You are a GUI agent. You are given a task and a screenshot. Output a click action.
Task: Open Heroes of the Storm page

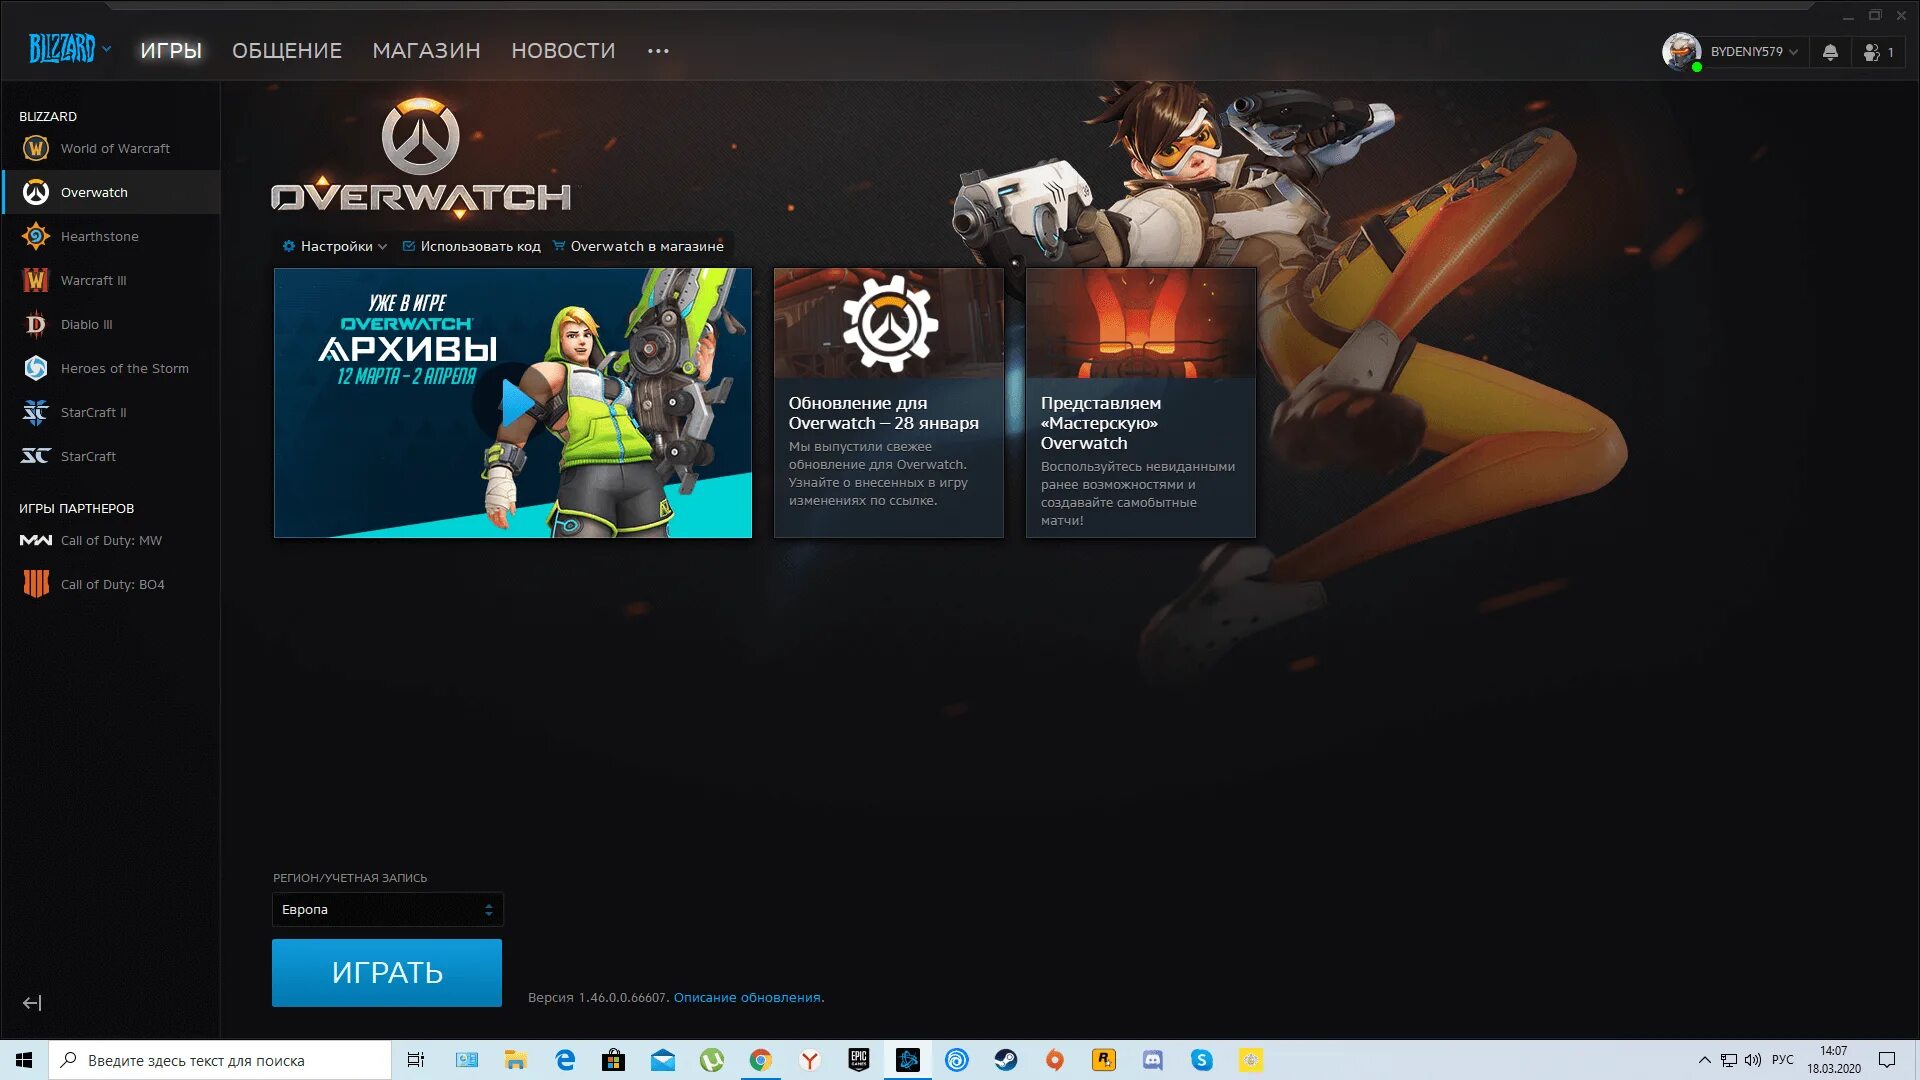(124, 368)
